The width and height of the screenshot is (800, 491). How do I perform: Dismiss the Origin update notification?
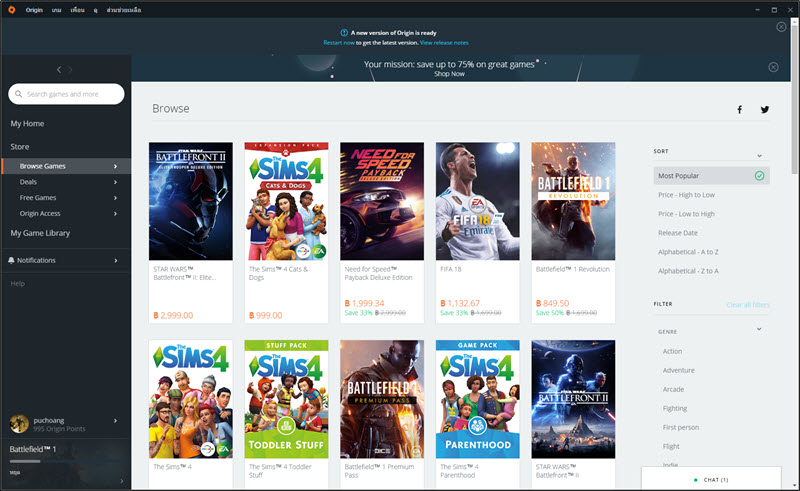coord(781,27)
